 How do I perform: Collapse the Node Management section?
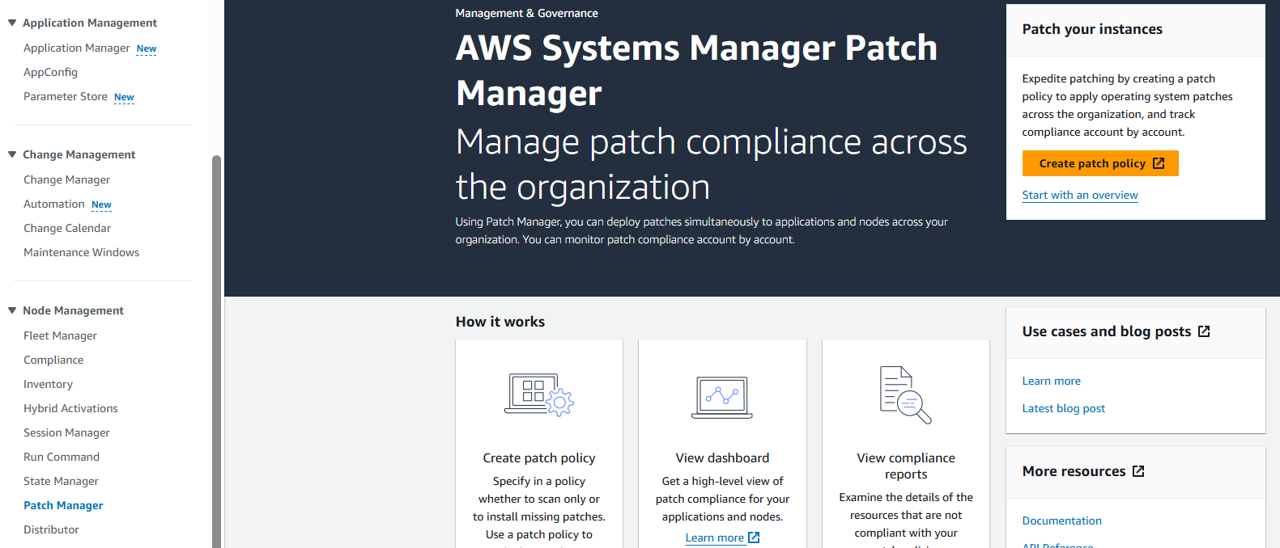point(12,311)
